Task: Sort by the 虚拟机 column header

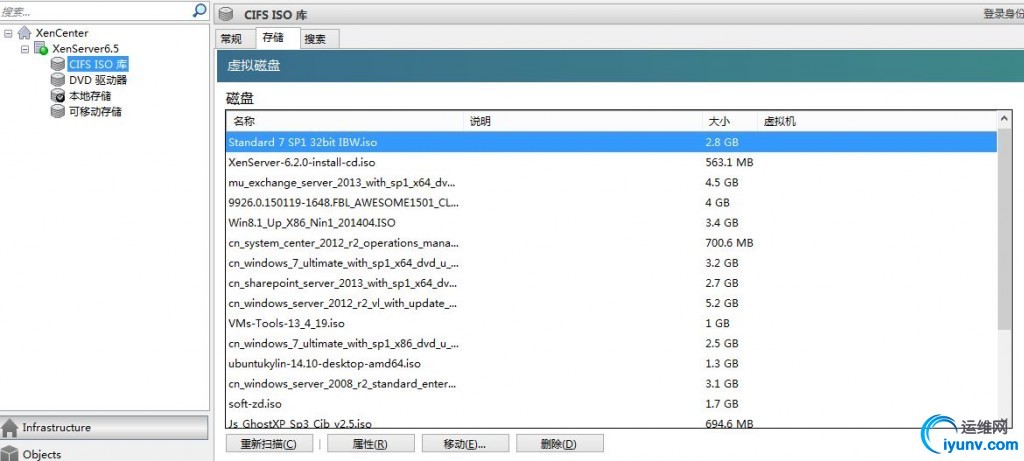Action: 877,121
